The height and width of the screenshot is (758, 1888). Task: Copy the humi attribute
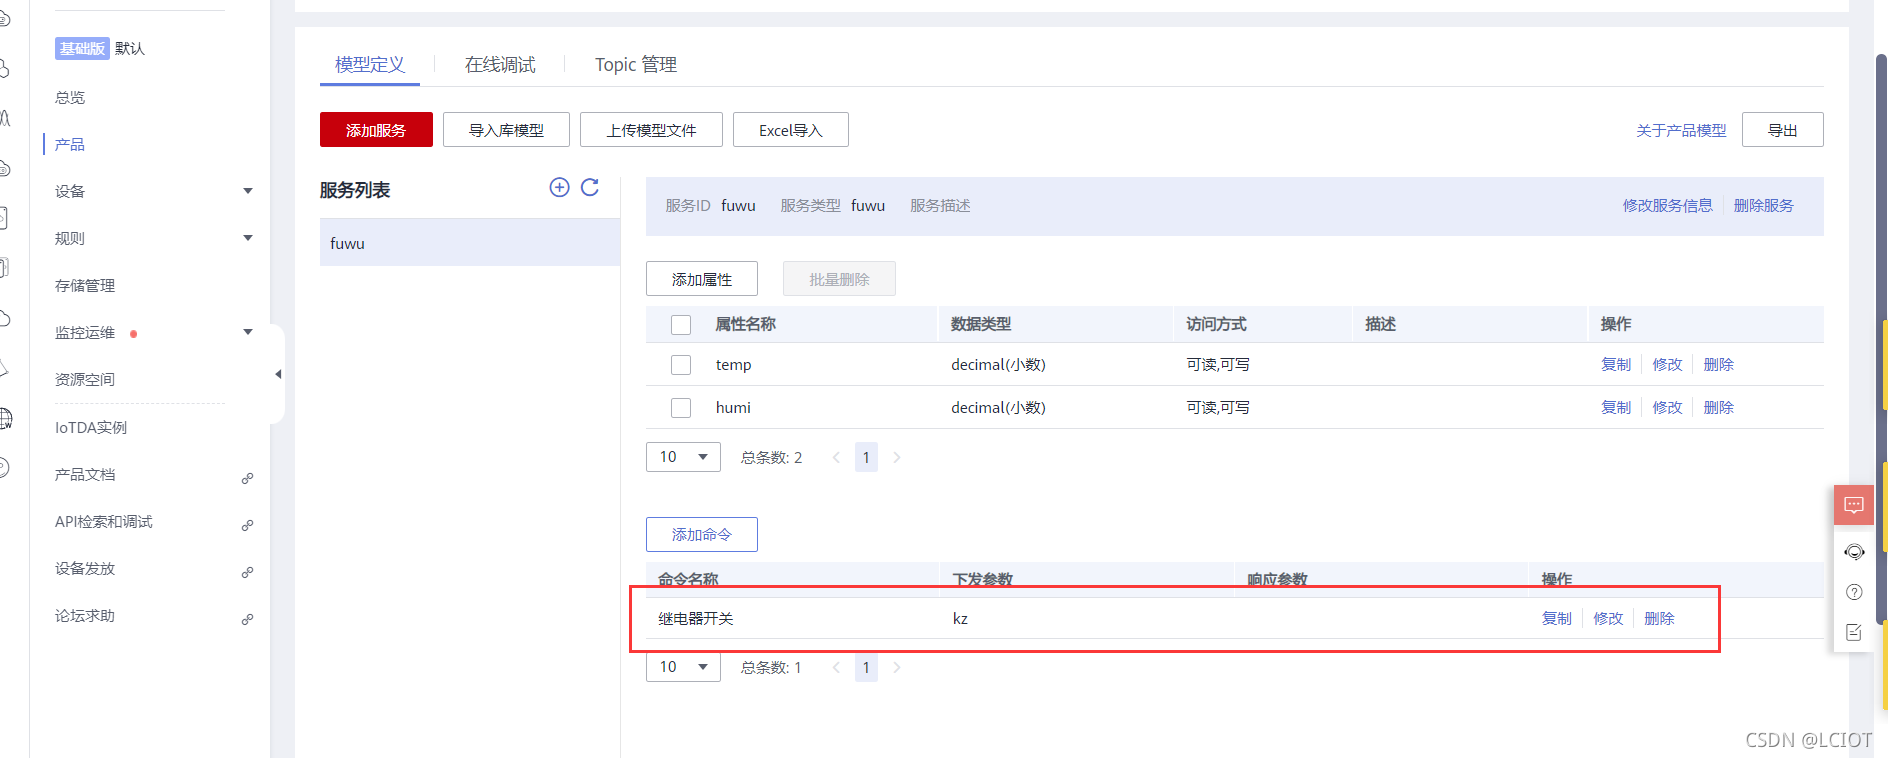(1616, 407)
